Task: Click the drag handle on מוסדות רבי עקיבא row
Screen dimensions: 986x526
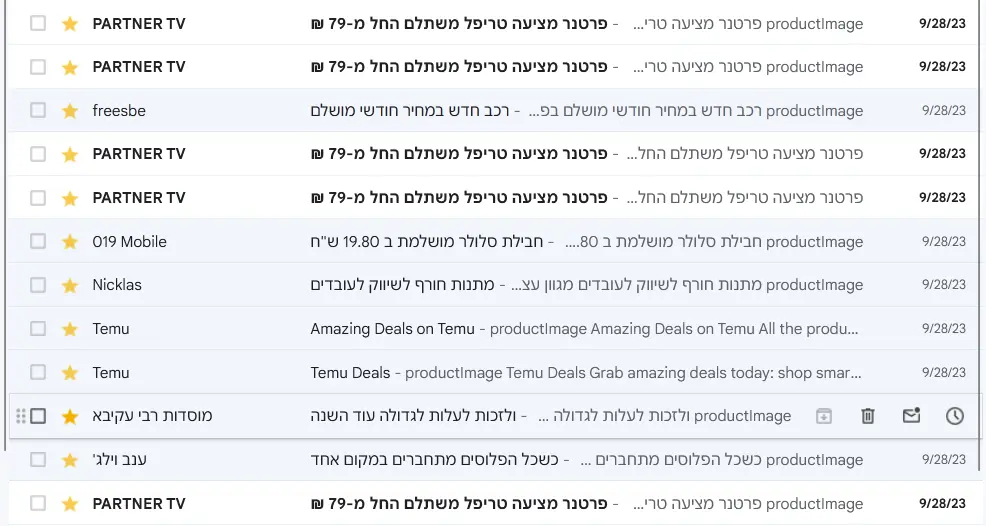Action: tap(20, 416)
